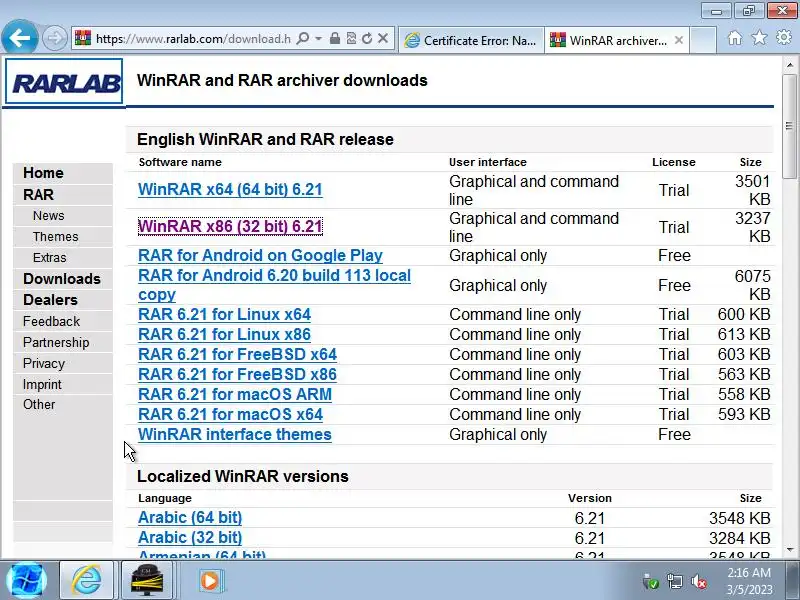This screenshot has height=600, width=800.
Task: Refresh the page with the reload icon
Action: (367, 38)
